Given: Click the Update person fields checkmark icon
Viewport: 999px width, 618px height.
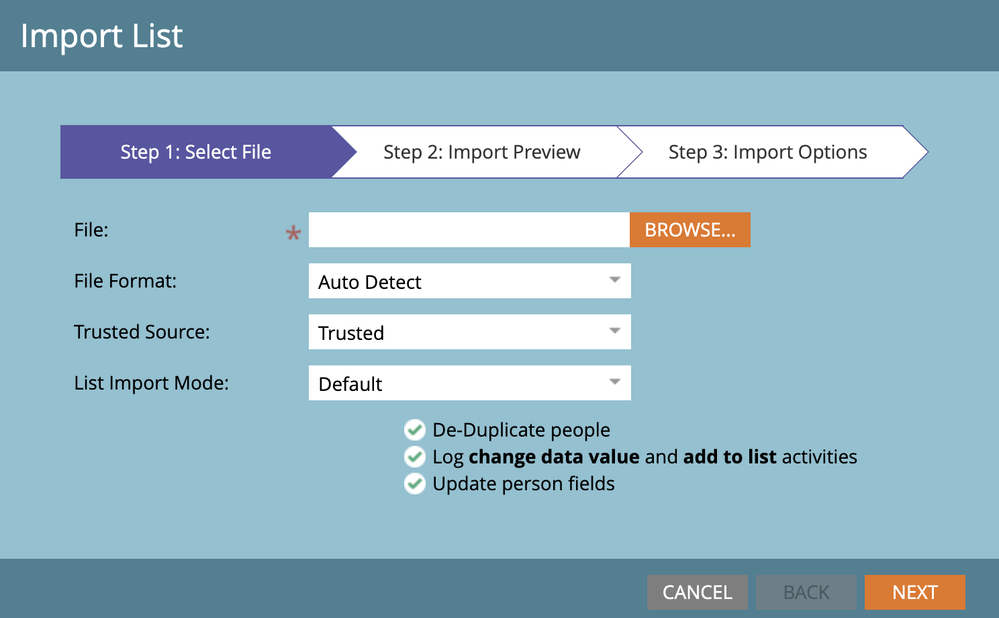Looking at the screenshot, I should coord(414,484).
